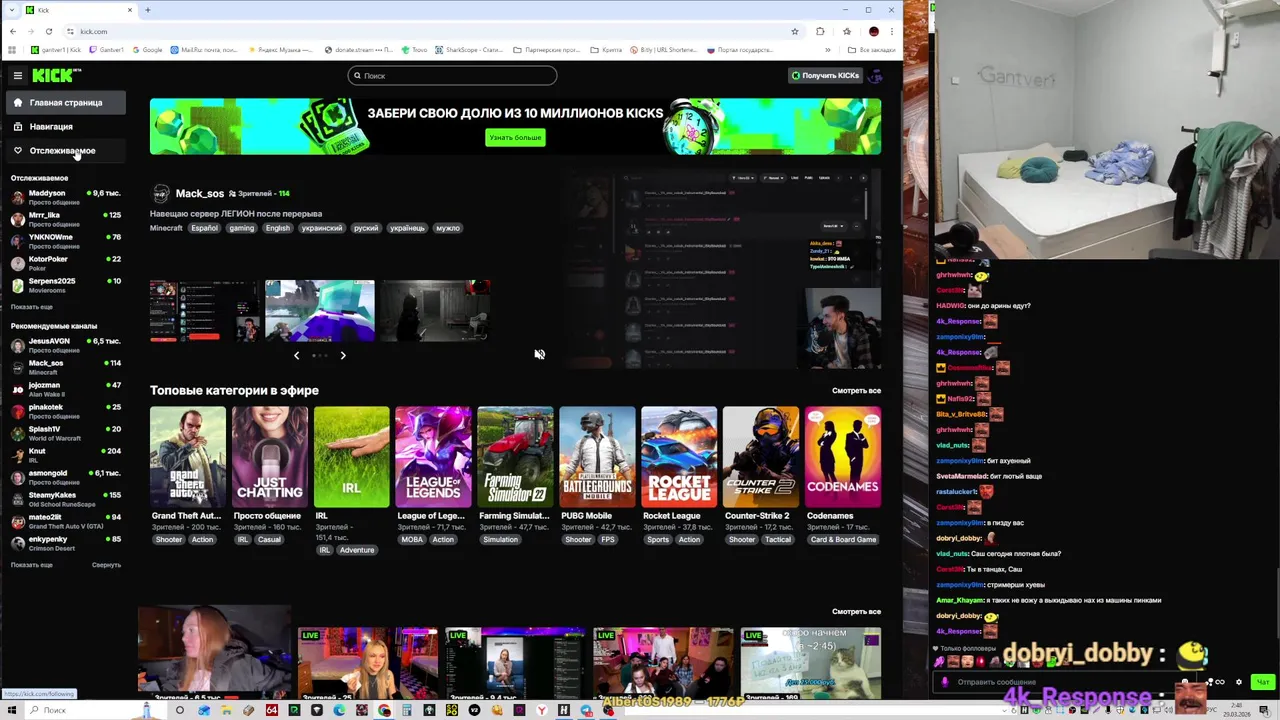Select the Card & Board Game tag
The height and width of the screenshot is (720, 1280).
843,540
